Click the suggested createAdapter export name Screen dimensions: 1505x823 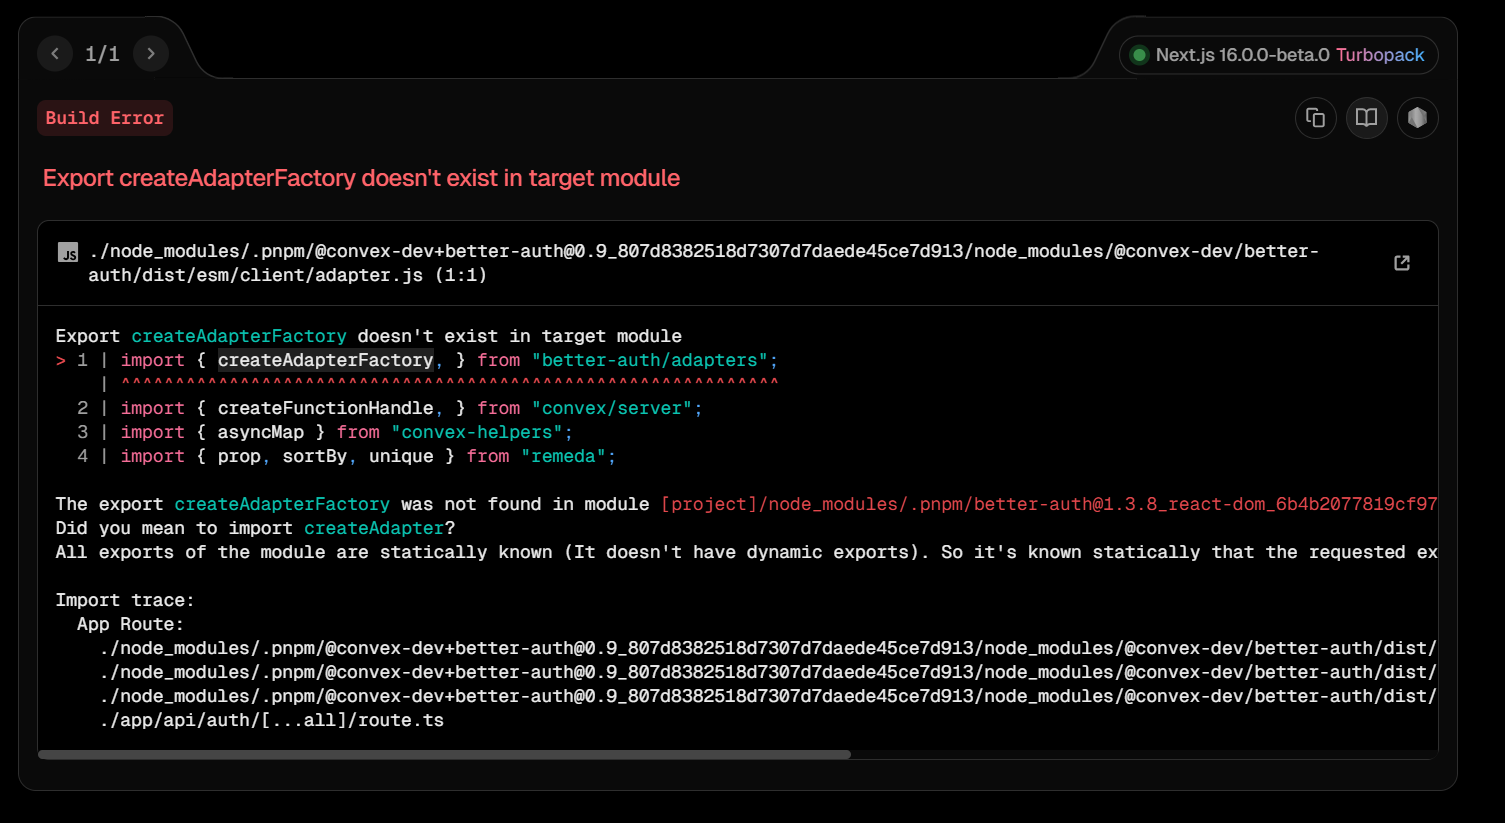point(374,528)
